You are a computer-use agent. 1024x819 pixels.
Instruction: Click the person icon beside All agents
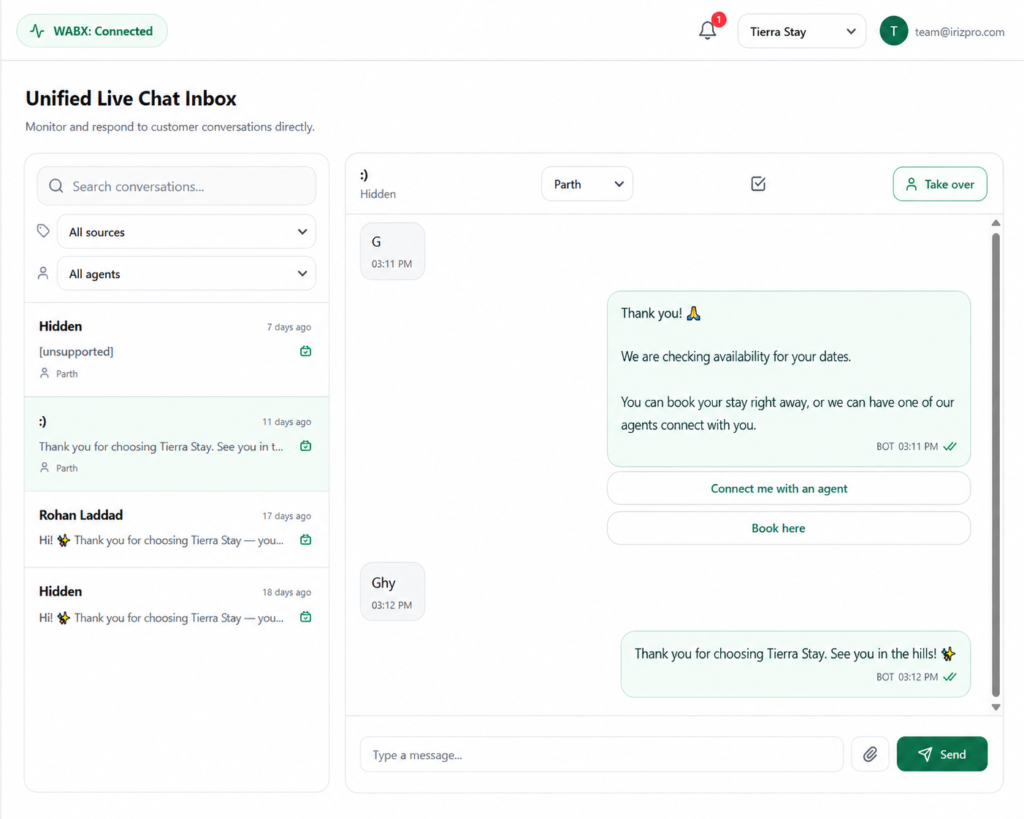pyautogui.click(x=43, y=273)
